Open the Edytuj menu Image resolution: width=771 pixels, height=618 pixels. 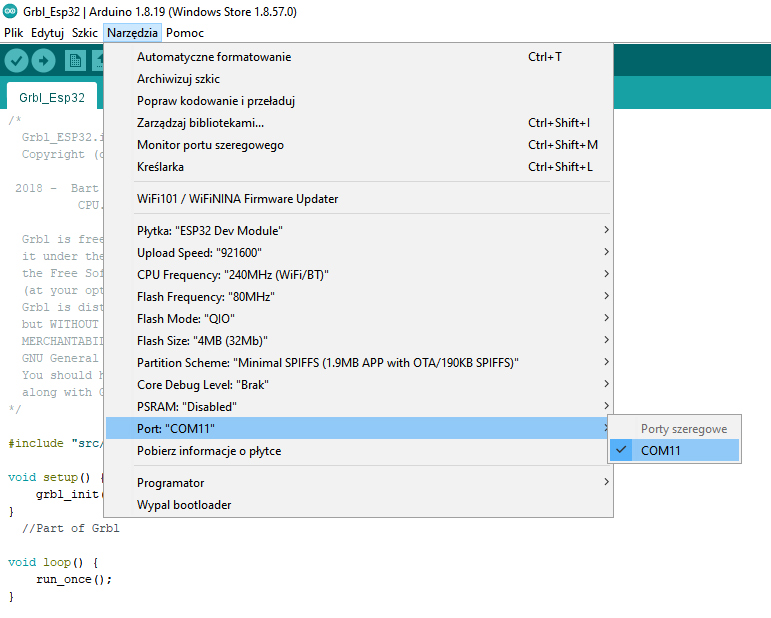click(x=47, y=33)
